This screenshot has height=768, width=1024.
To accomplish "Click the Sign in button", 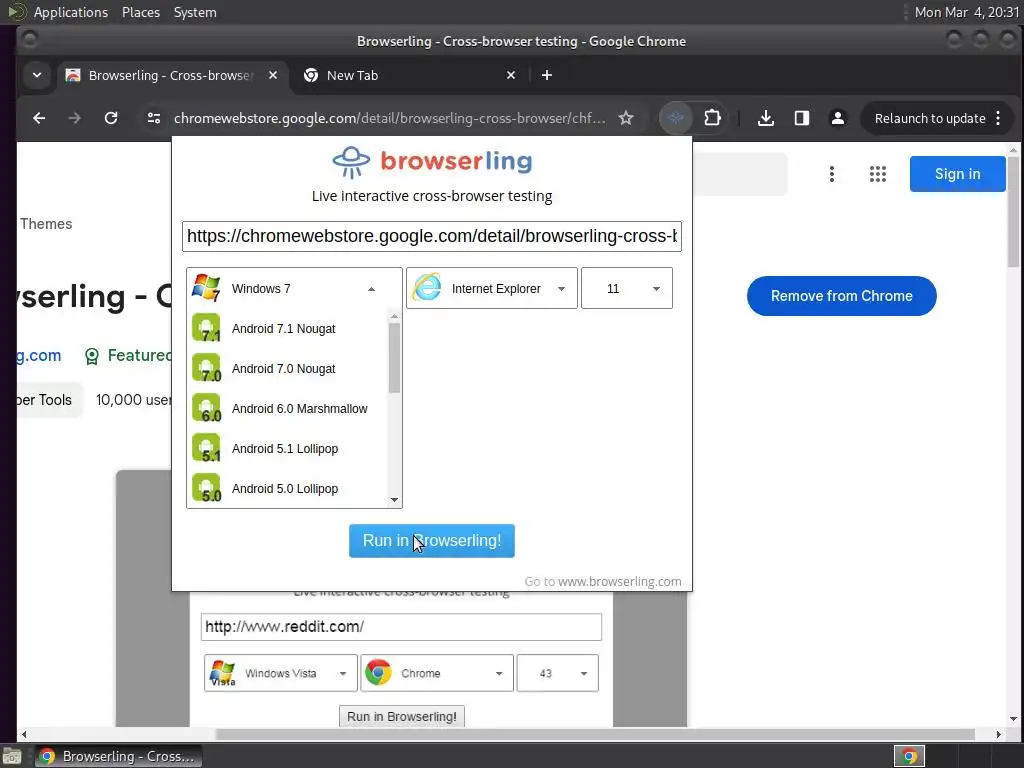I will [x=957, y=174].
